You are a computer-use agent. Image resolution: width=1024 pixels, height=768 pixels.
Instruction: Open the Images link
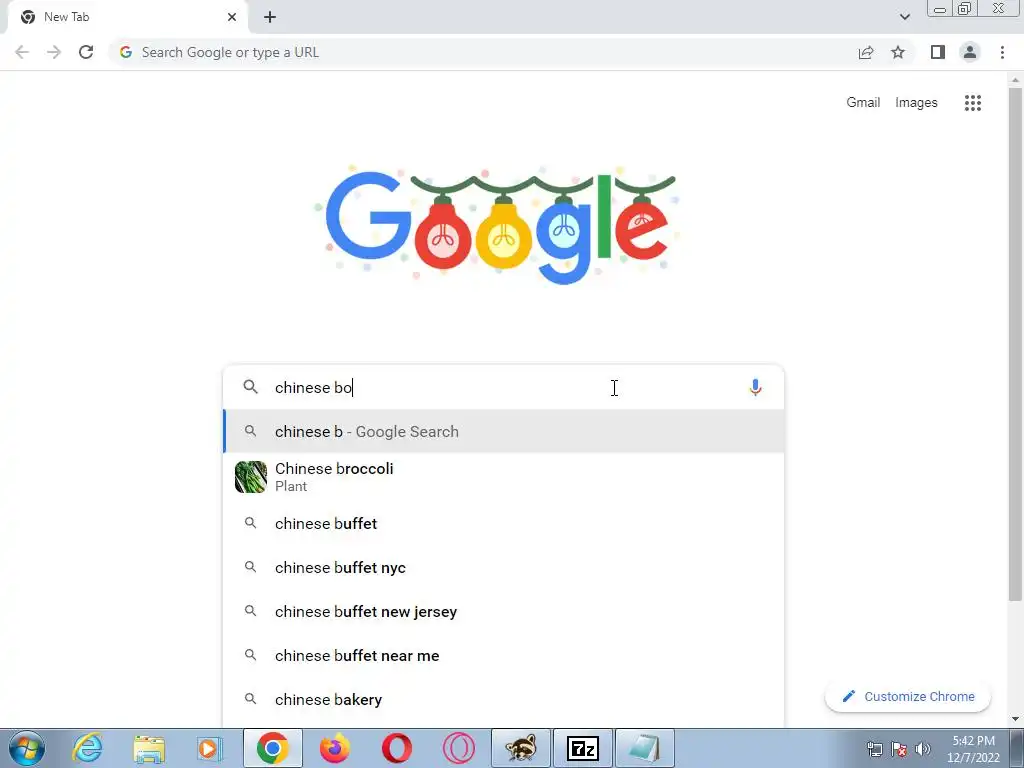916,103
